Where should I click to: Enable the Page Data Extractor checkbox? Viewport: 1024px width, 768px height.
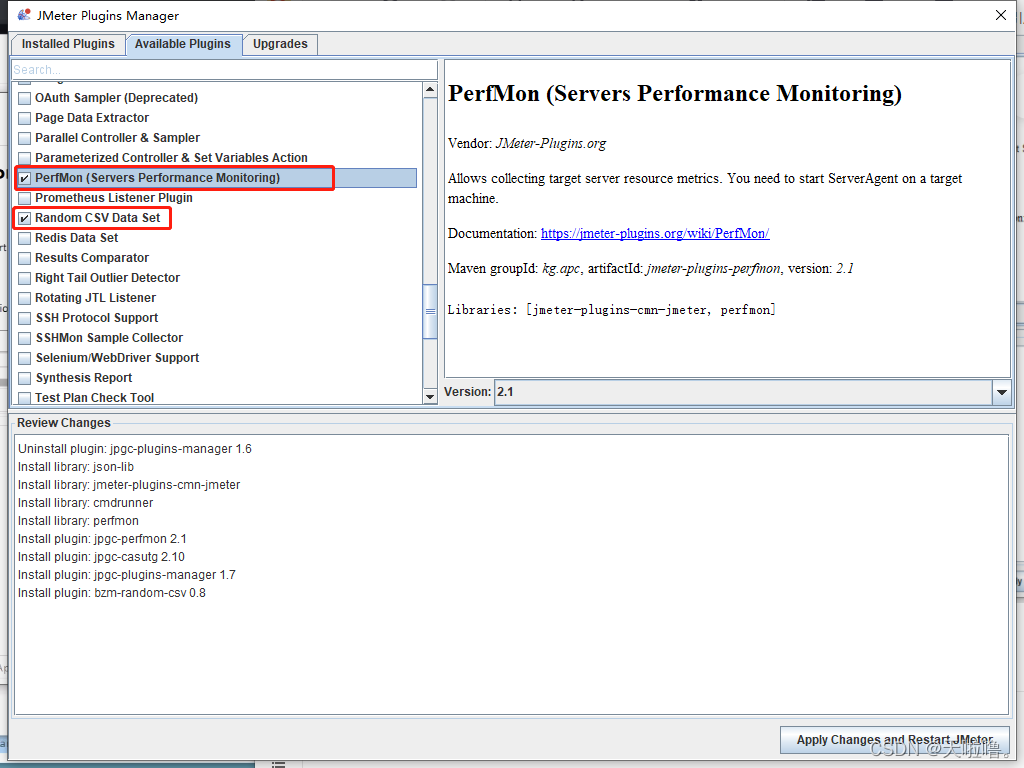pyautogui.click(x=25, y=118)
